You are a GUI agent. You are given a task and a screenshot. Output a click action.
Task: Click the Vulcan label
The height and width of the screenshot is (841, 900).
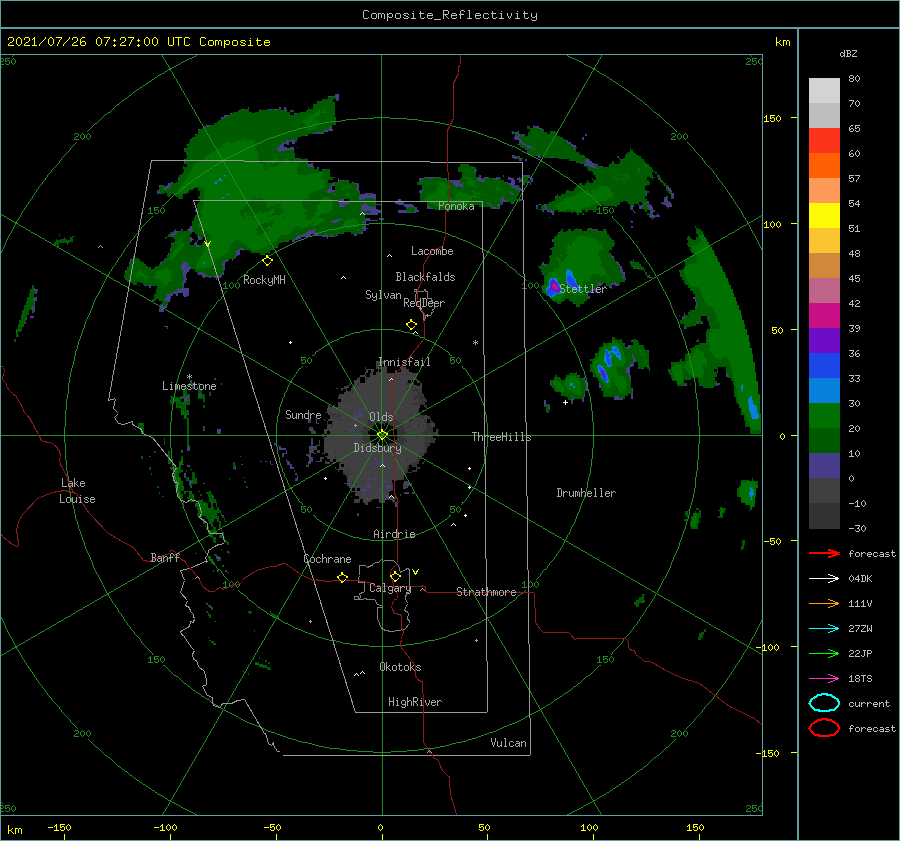[508, 743]
